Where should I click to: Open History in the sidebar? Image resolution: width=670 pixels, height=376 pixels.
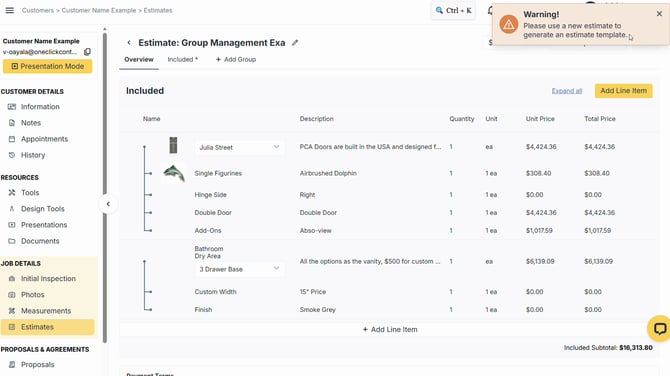pos(33,155)
